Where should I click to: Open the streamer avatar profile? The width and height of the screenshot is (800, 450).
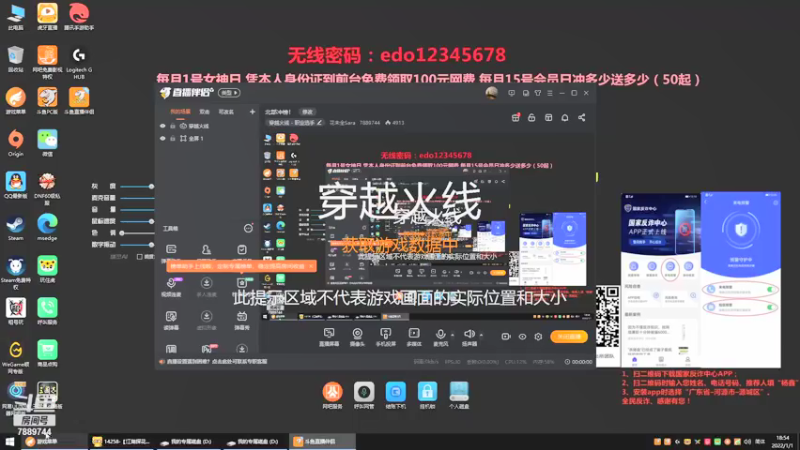point(491,93)
